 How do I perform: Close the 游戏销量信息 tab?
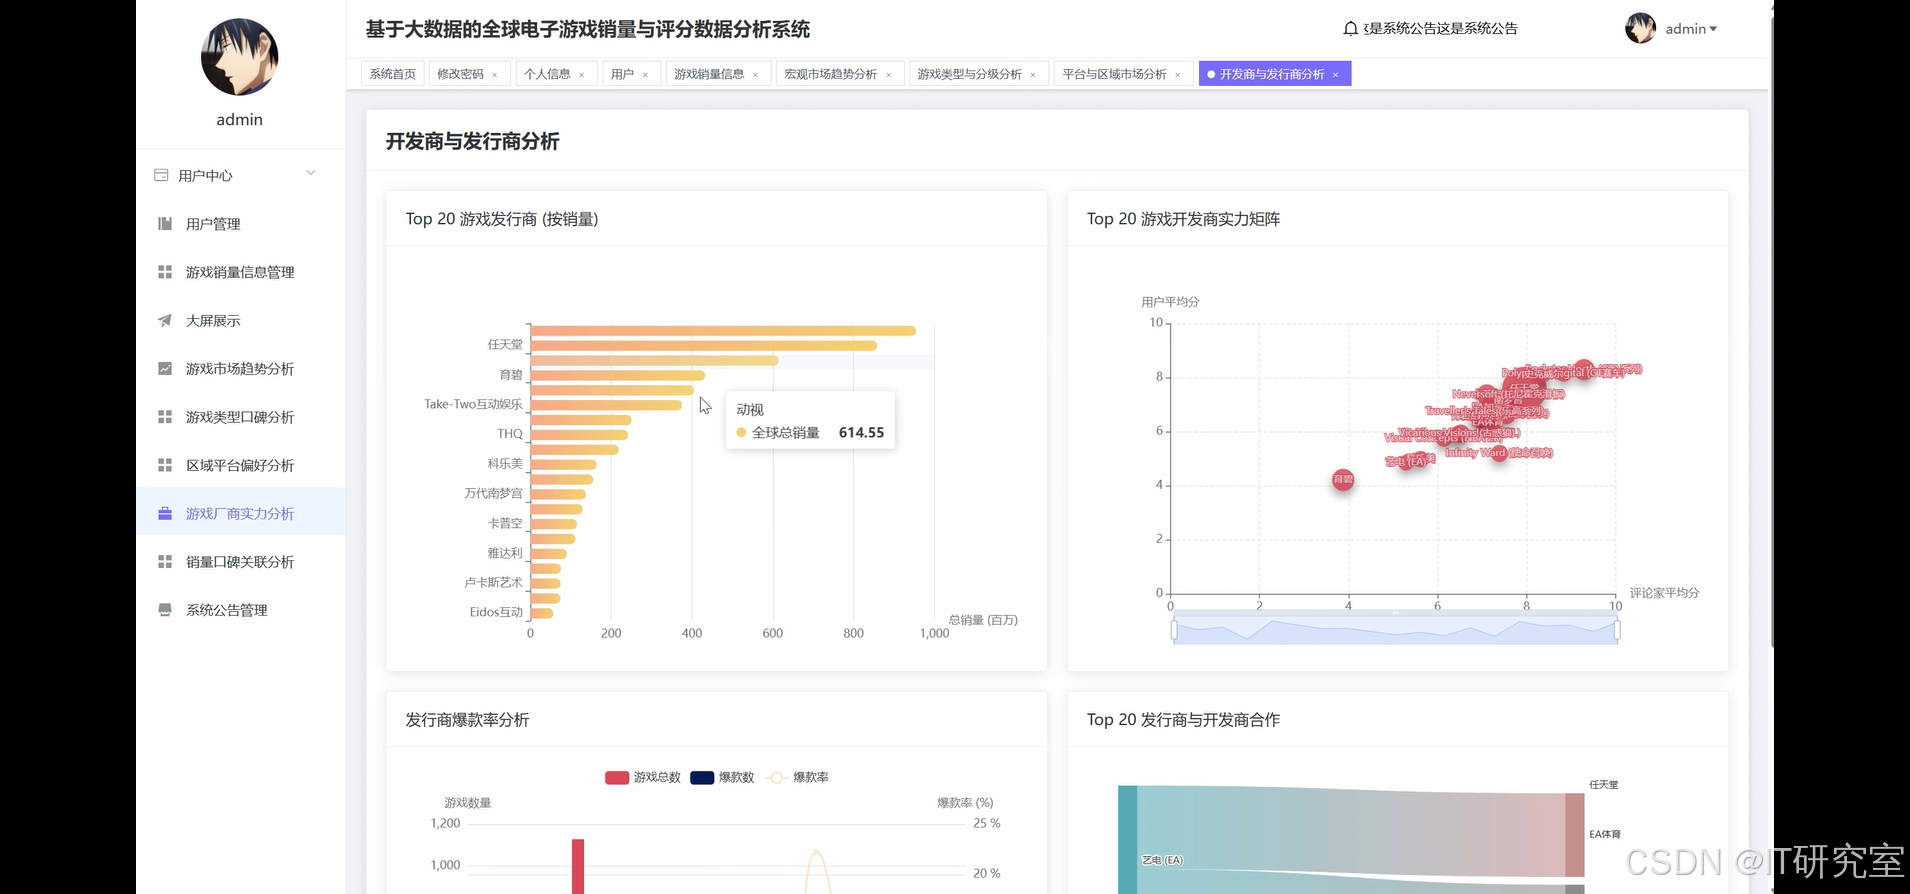coord(755,75)
